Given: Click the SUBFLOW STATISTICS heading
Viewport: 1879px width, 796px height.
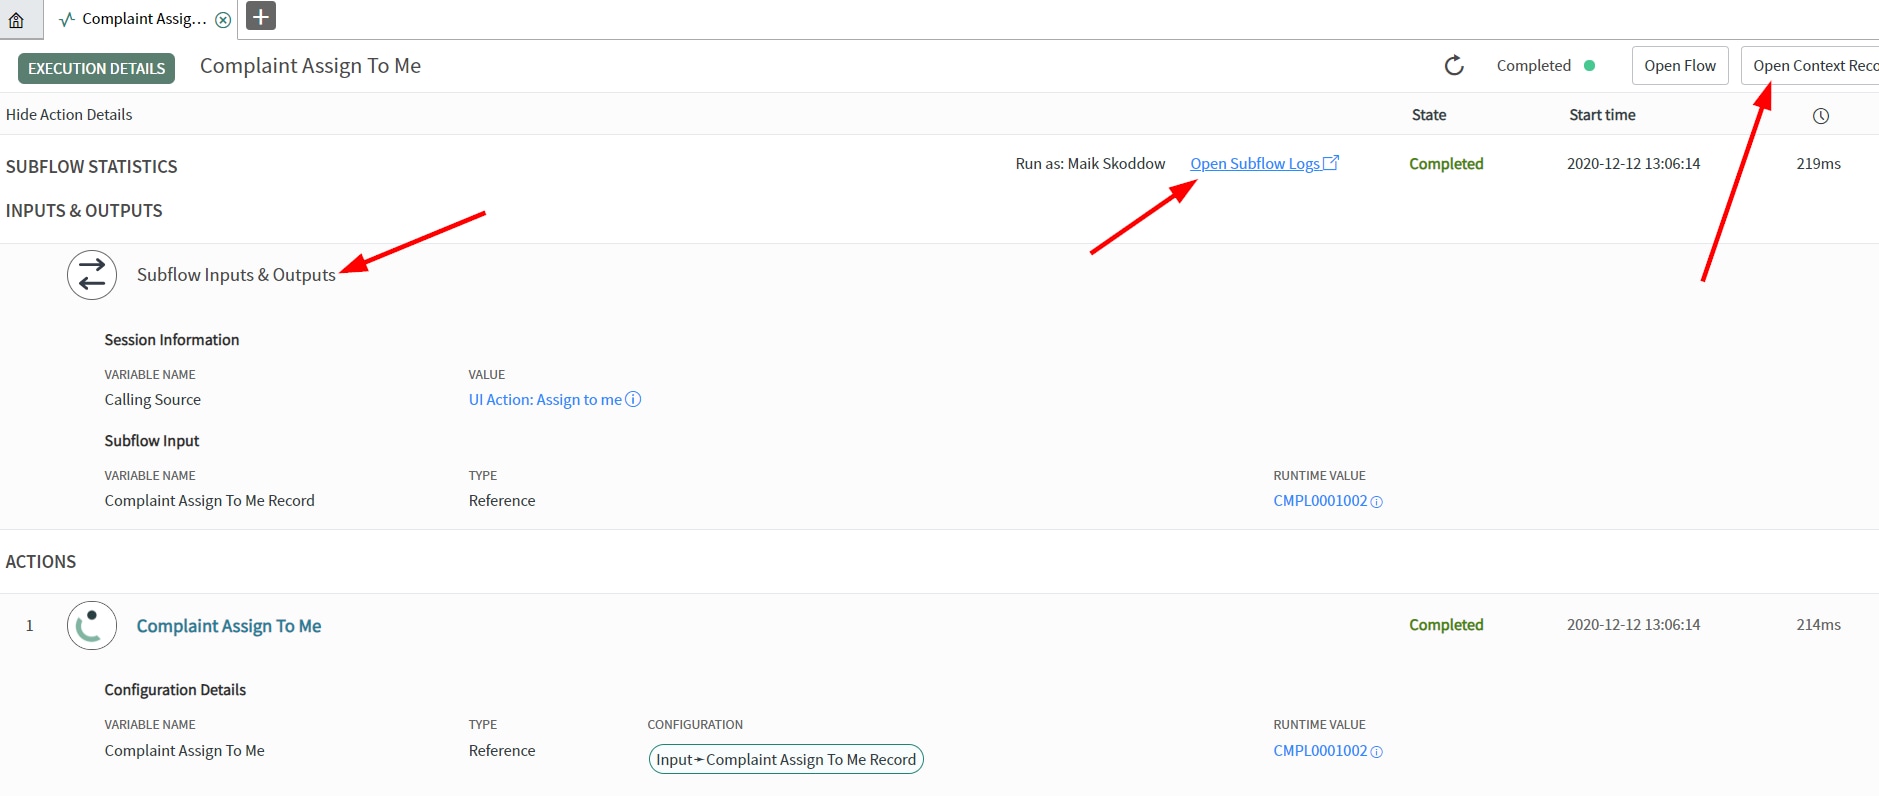Looking at the screenshot, I should click(x=92, y=167).
